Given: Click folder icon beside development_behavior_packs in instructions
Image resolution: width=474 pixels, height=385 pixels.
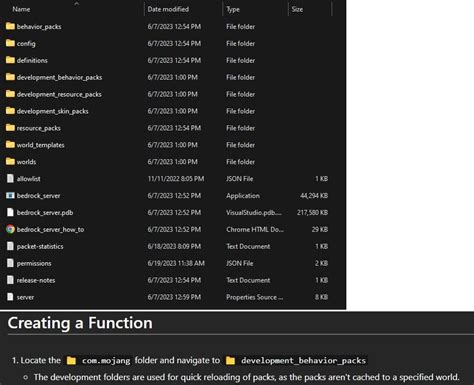Looking at the screenshot, I should pos(231,361).
